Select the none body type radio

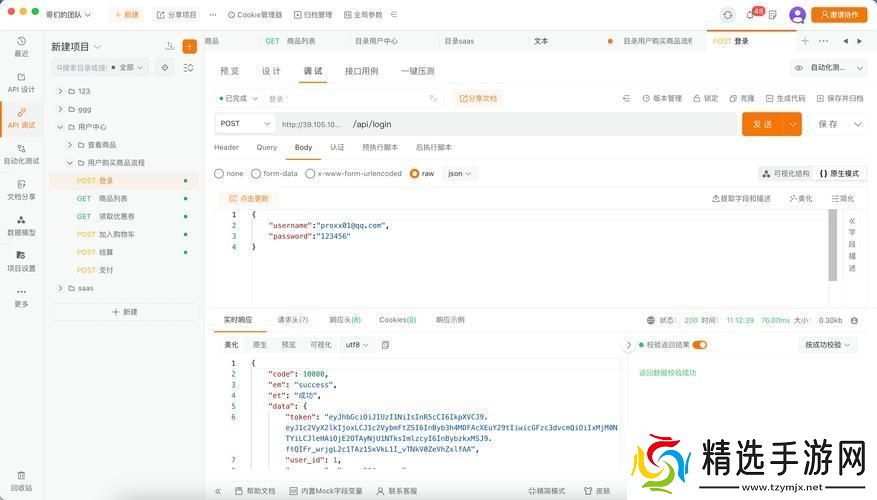[219, 174]
